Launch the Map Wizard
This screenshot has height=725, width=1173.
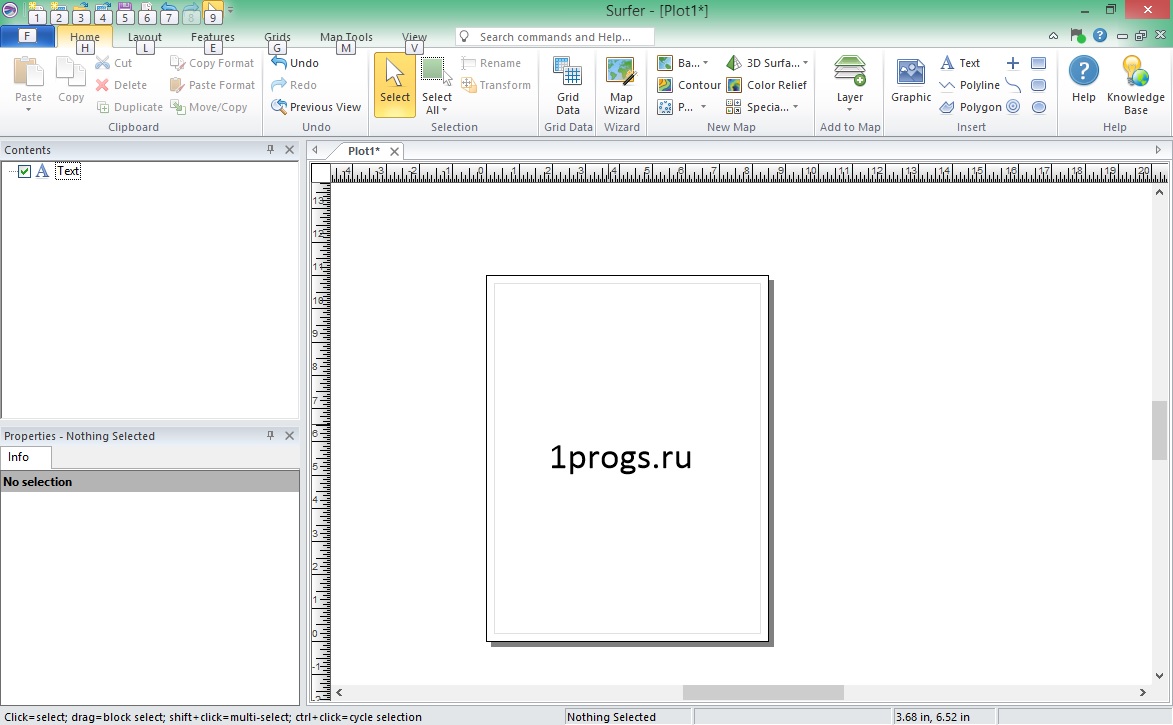622,85
